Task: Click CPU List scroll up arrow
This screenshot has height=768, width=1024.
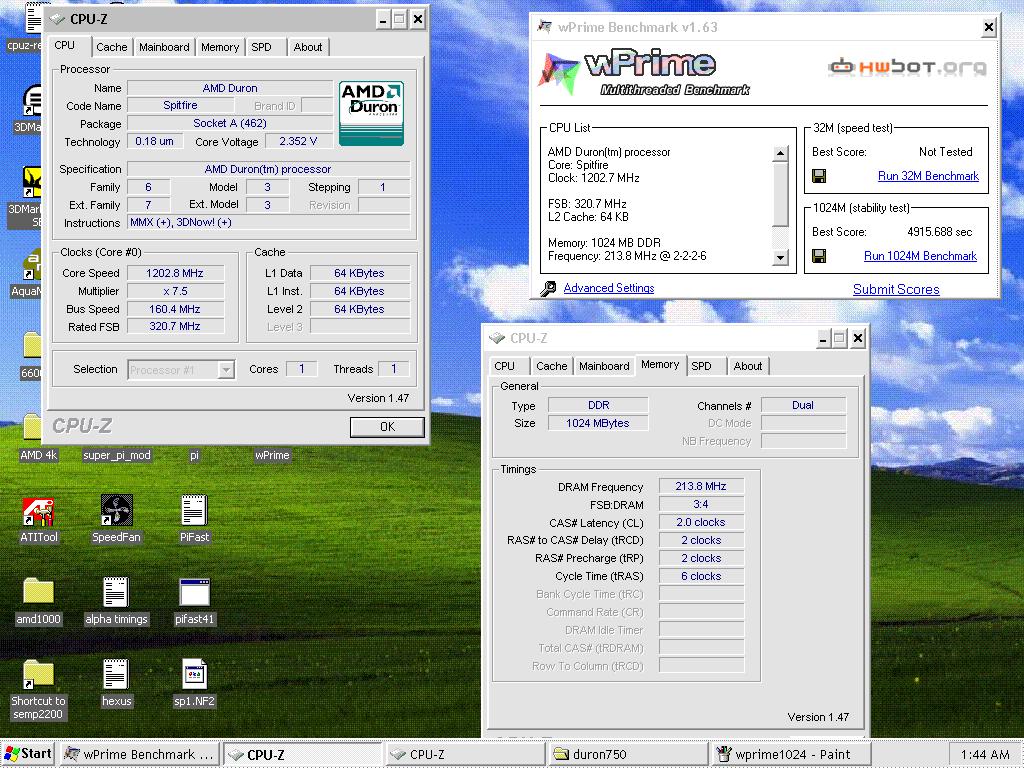Action: [780, 153]
